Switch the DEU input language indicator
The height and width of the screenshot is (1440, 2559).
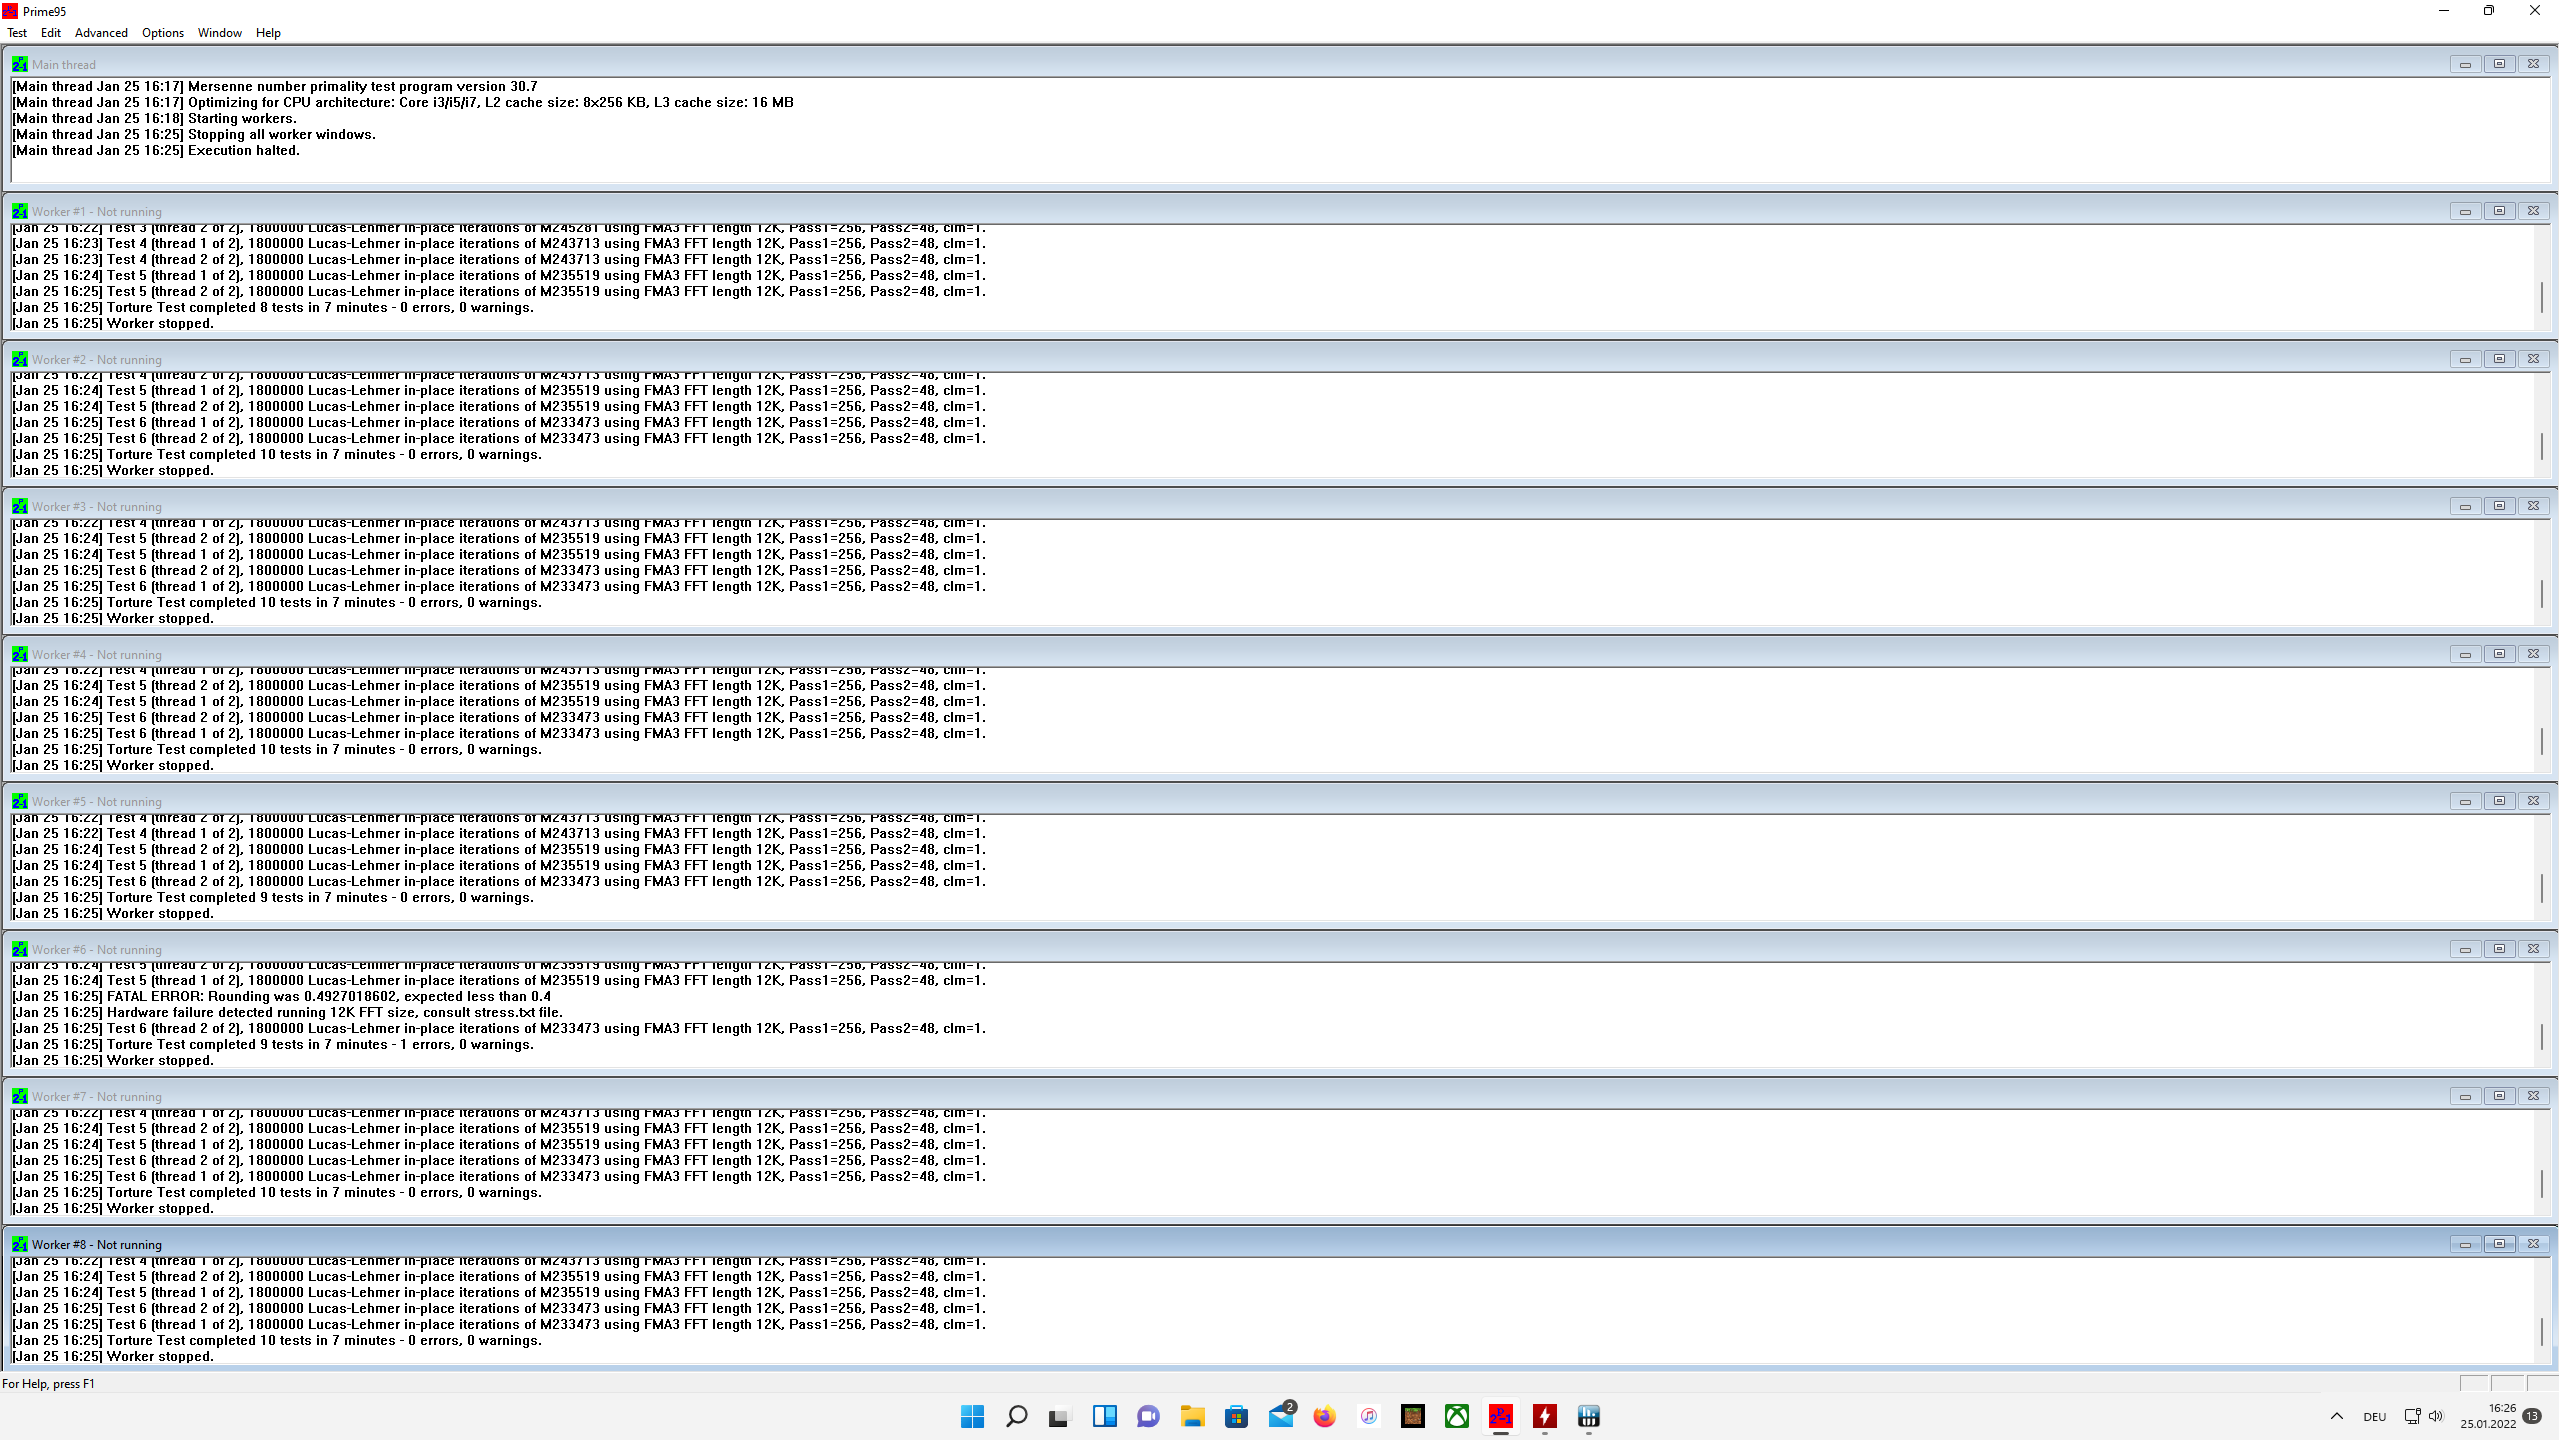coord(2375,1417)
